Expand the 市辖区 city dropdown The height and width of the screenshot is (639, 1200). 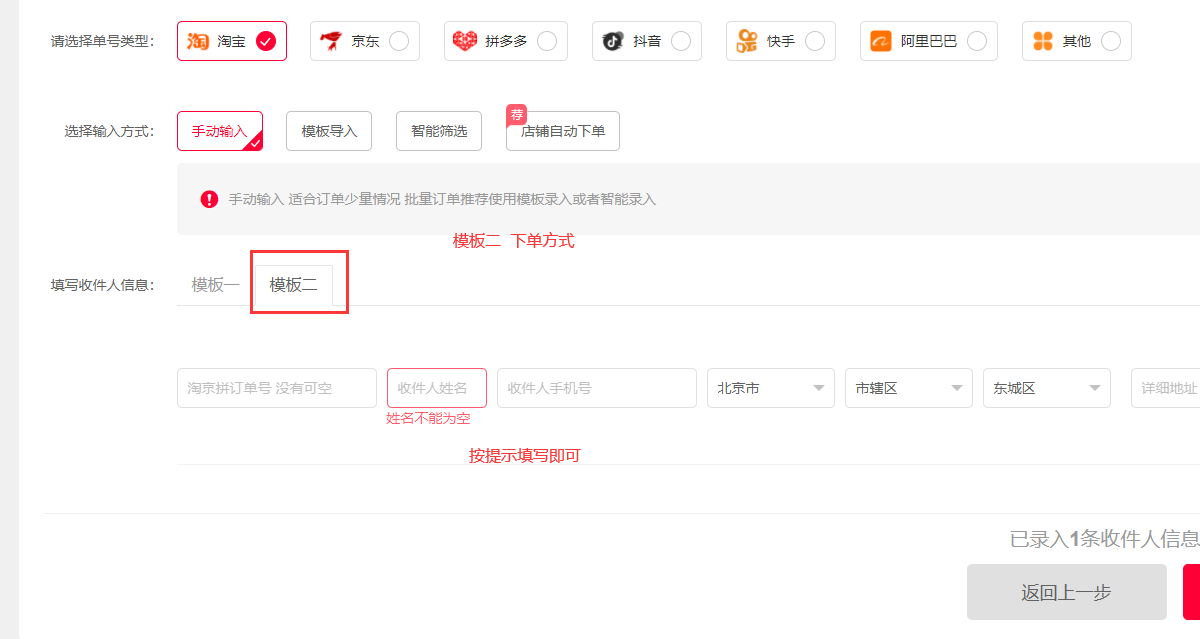click(x=908, y=388)
